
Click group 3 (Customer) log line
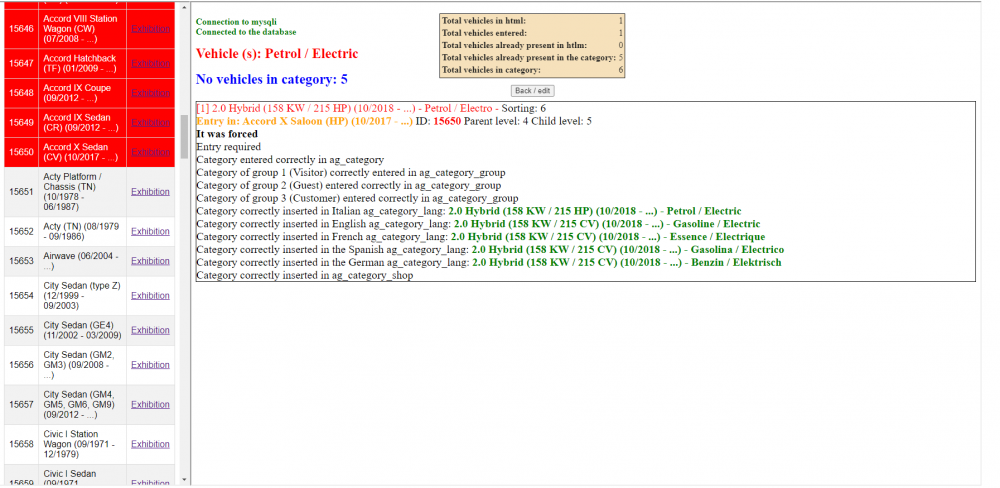tap(357, 198)
